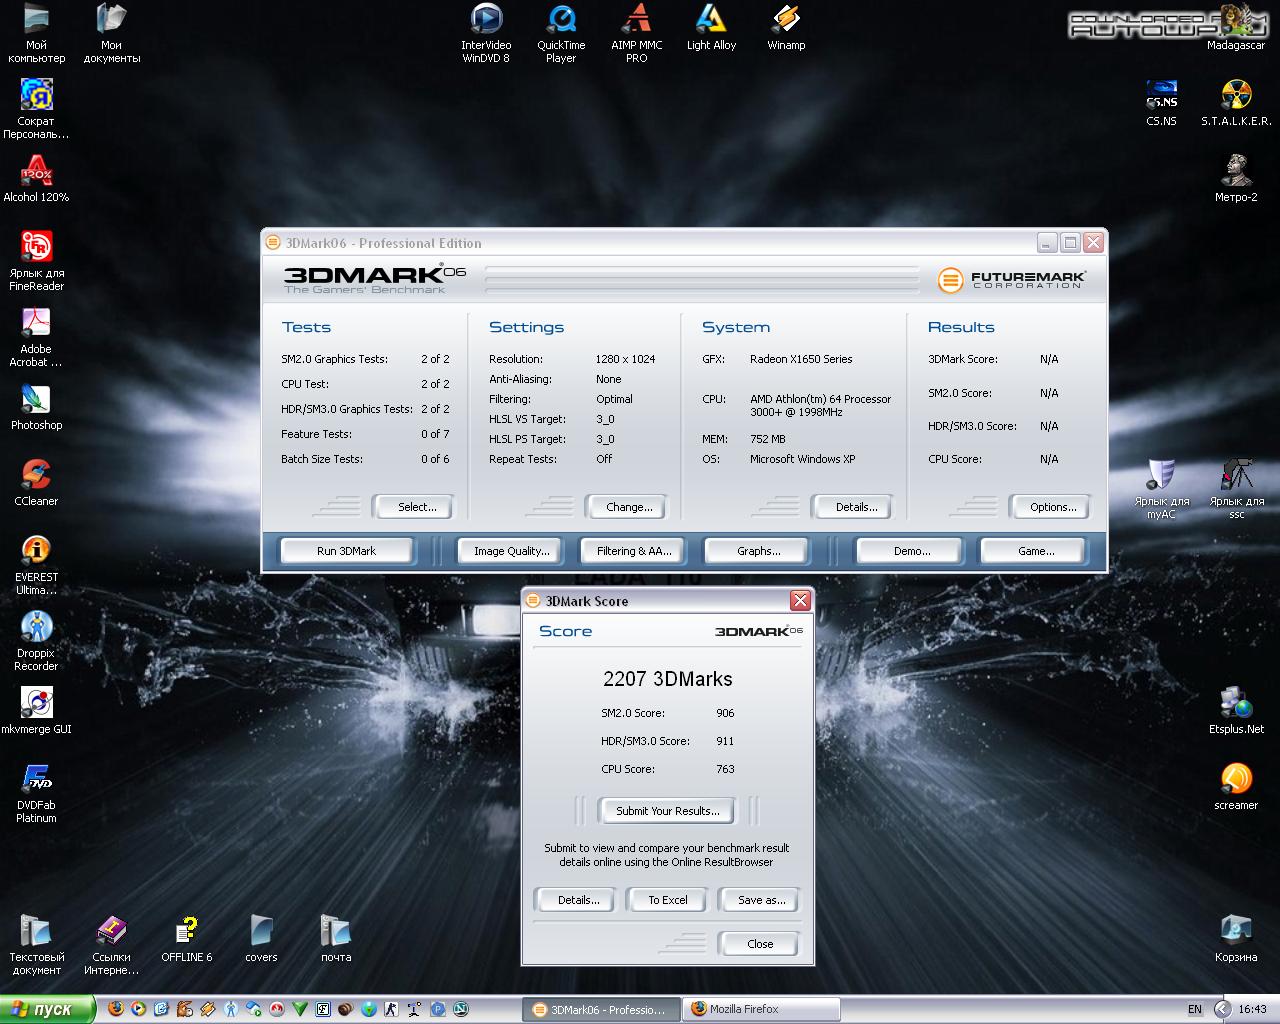This screenshot has height=1024, width=1280.
Task: Open the EVEREST Ultimate desktop icon
Action: pos(36,552)
